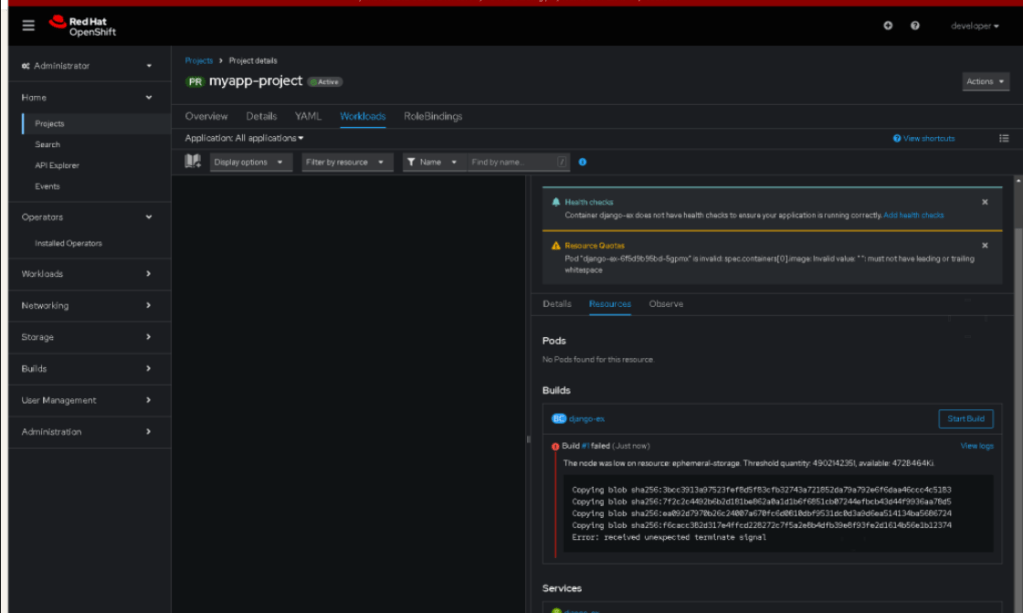Expand the Administration navigation section
The height and width of the screenshot is (613, 1023).
tap(86, 432)
